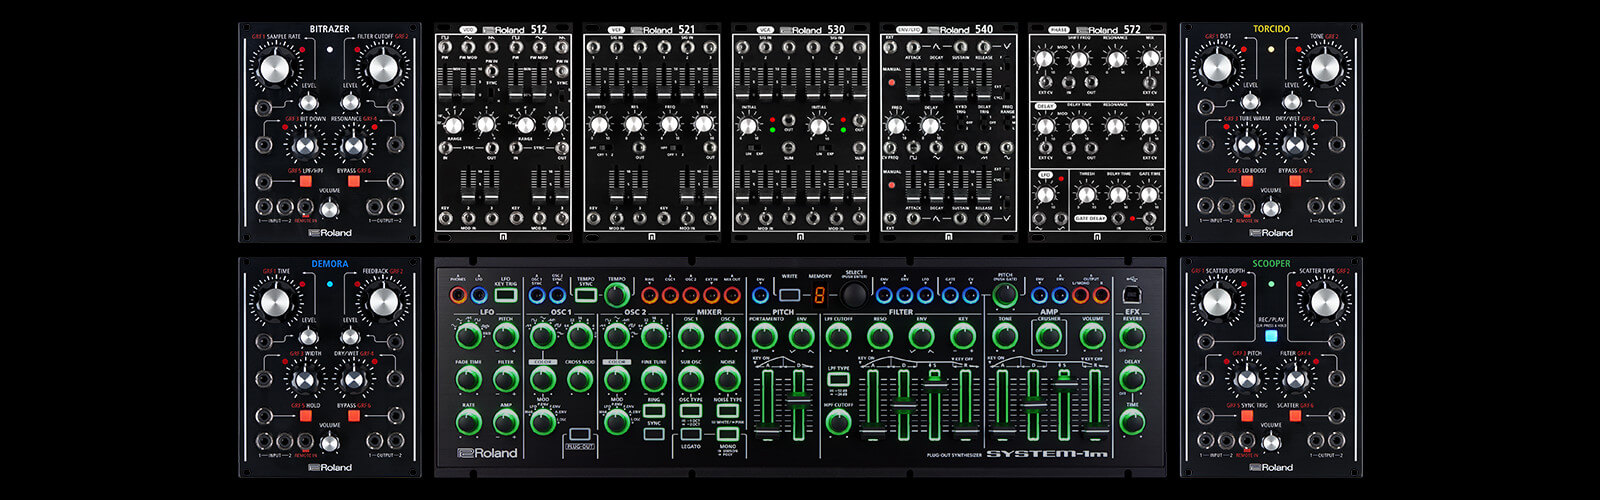Click the EFX REVERB knob
The image size is (1600, 500).
(1132, 336)
